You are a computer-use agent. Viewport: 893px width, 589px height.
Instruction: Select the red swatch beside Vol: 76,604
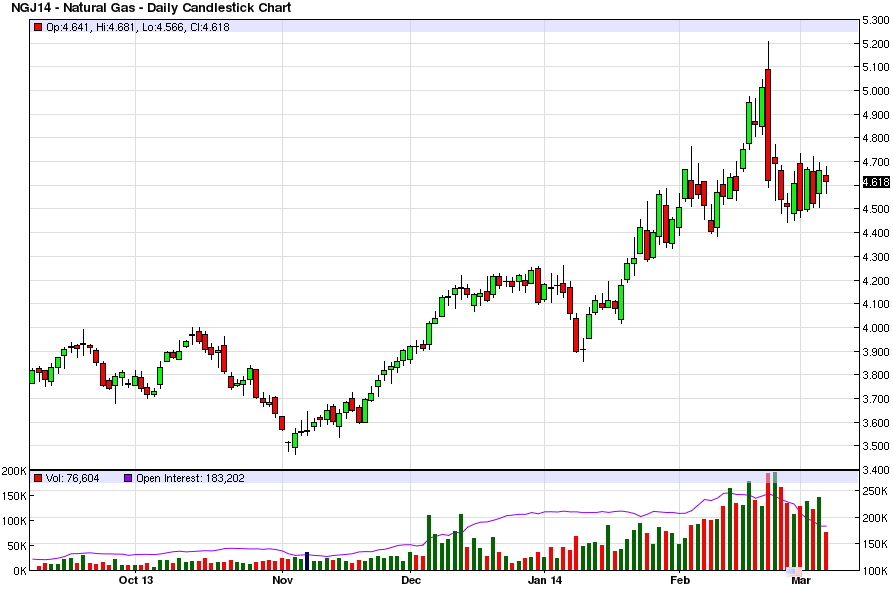tap(38, 478)
